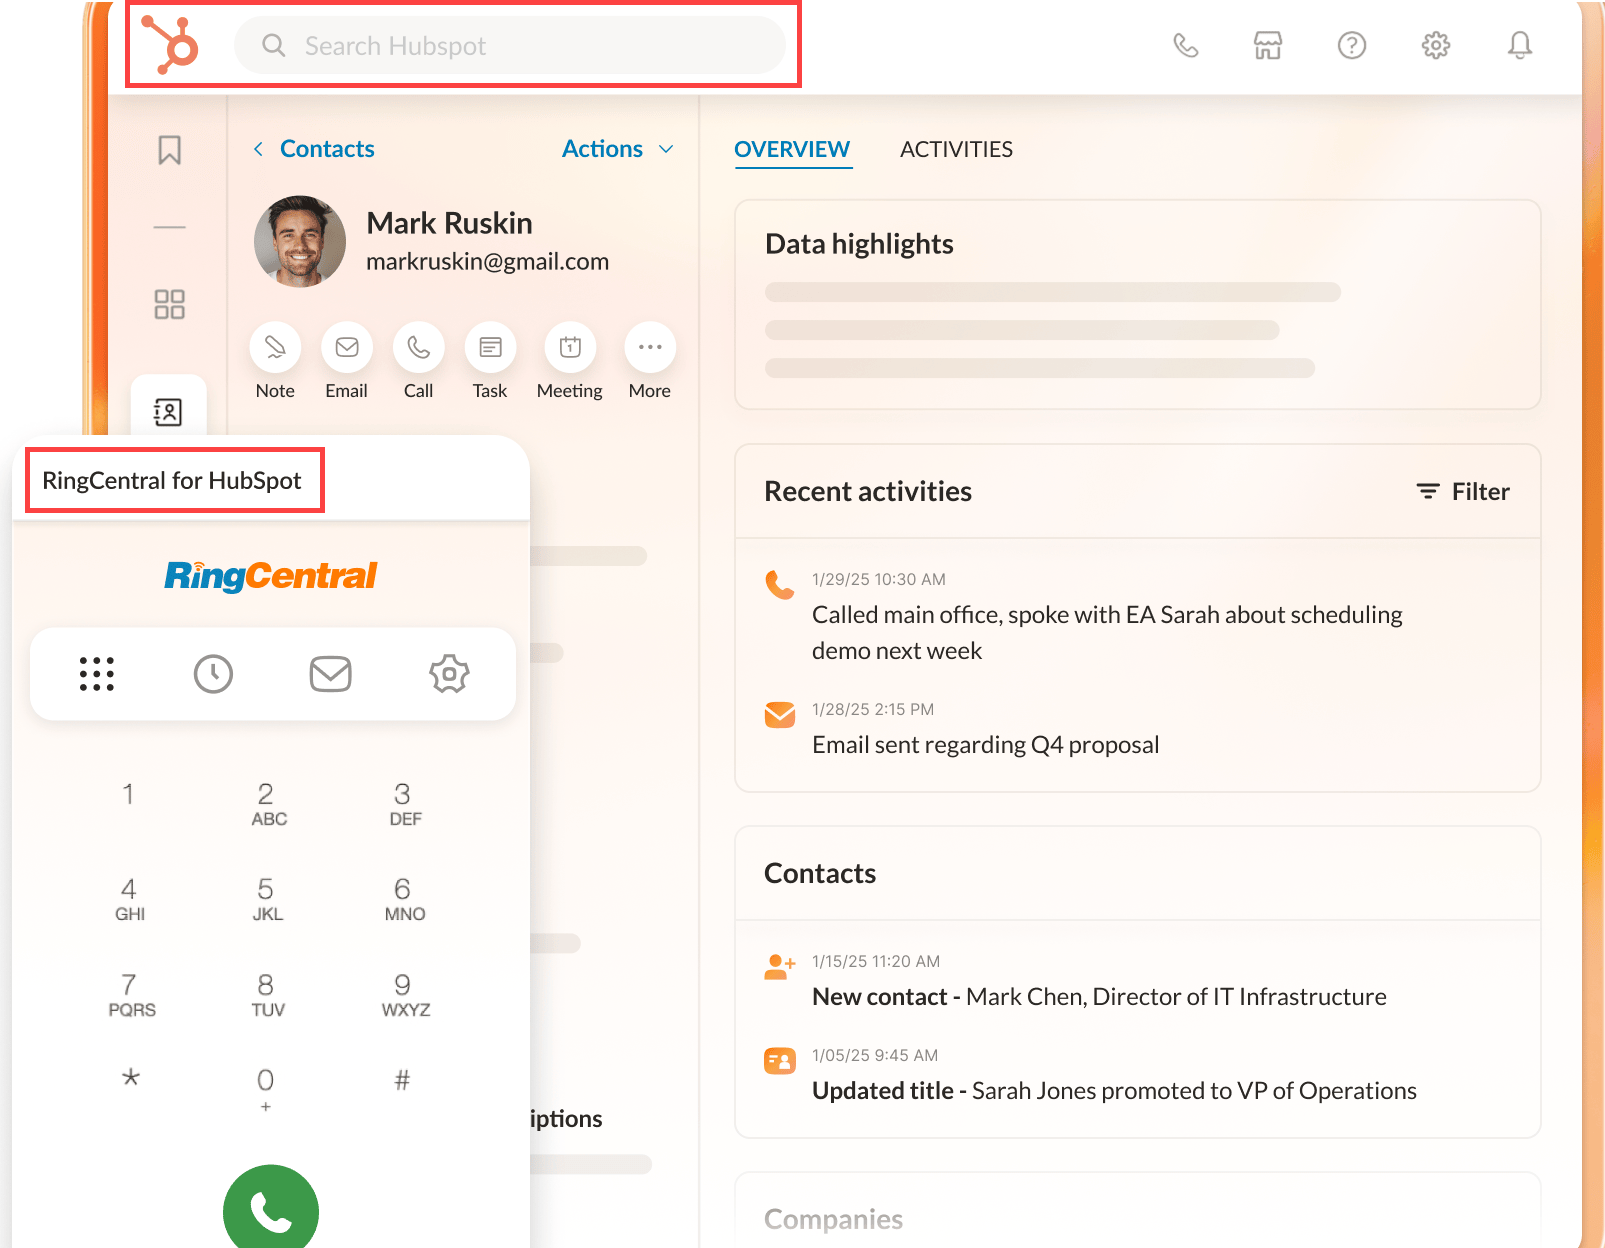Open RingCentral messages envelope
Screen dimensions: 1605x1248
click(331, 674)
